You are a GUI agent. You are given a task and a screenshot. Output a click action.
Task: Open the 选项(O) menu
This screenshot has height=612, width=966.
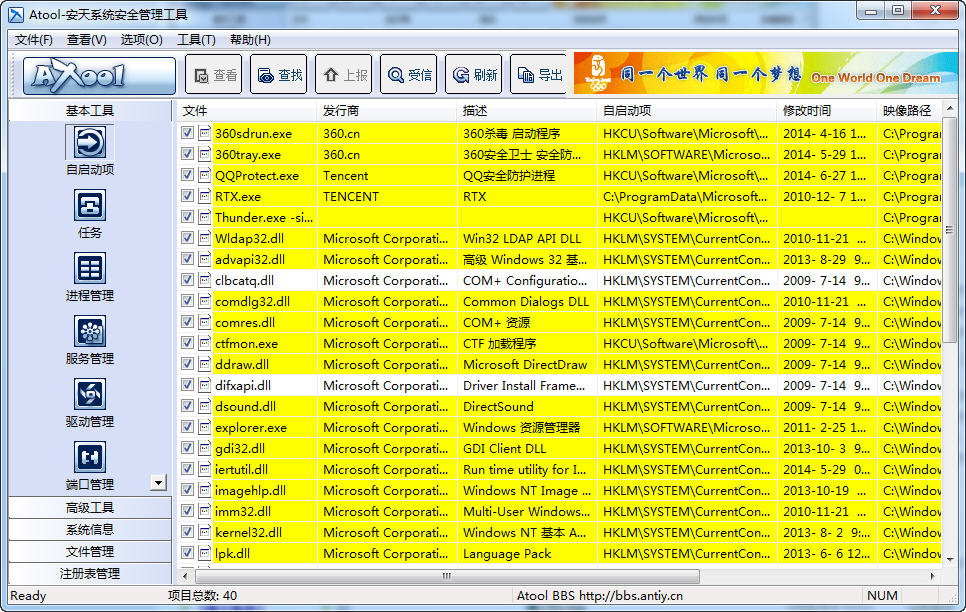pos(141,39)
